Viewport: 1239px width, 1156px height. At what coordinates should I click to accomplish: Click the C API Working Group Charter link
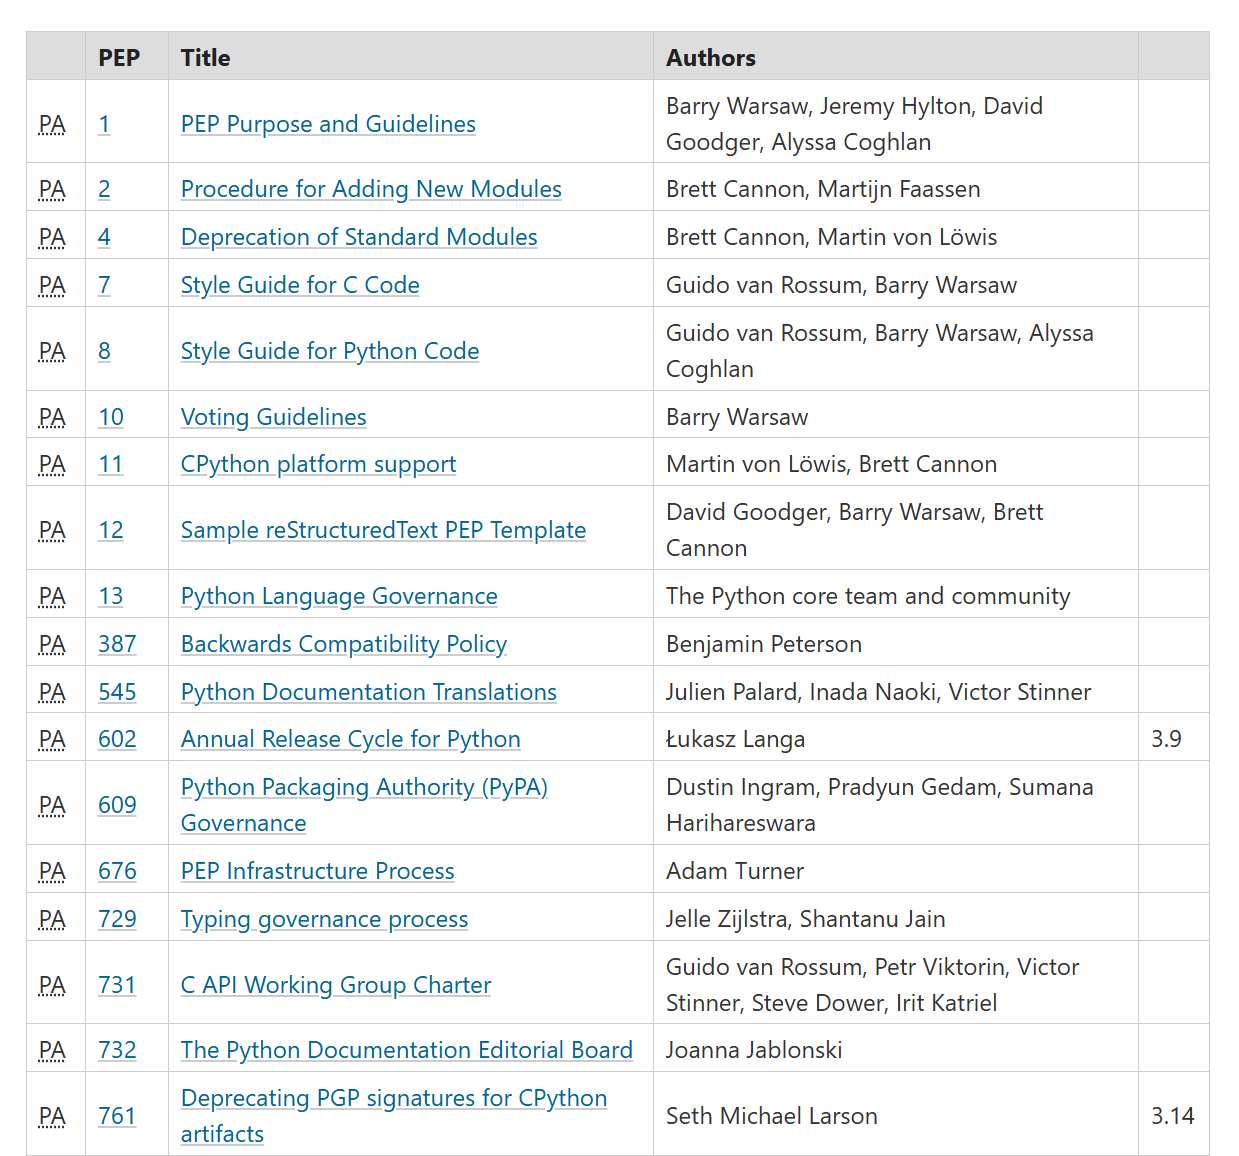pos(336,985)
